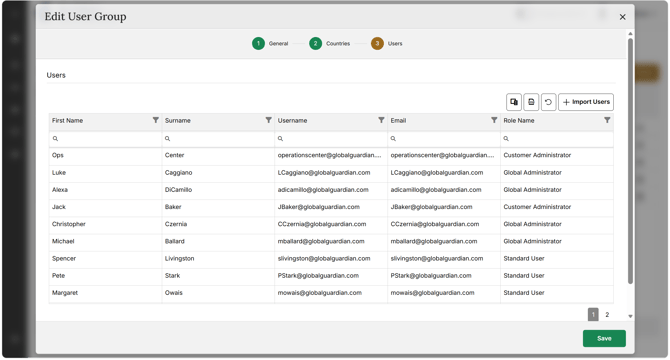Click username adicamillo@globalguardian.com
The height and width of the screenshot is (360, 670).
click(x=323, y=190)
